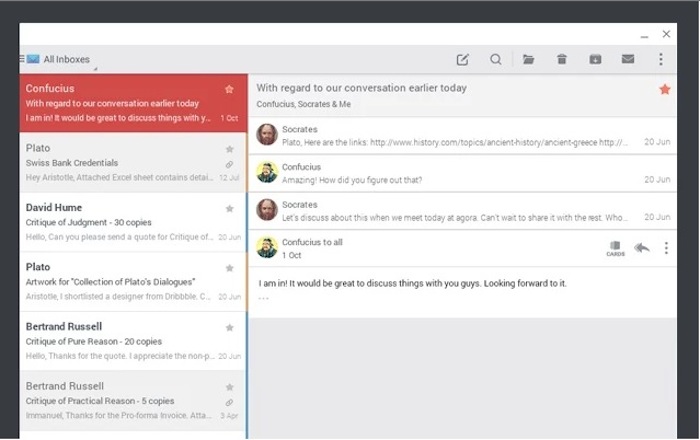Star the David Hume email

click(229, 209)
